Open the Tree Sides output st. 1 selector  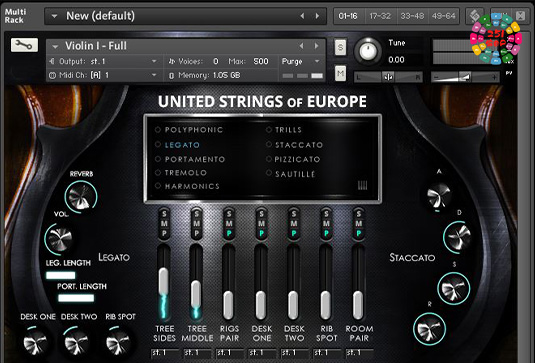[x=164, y=353]
